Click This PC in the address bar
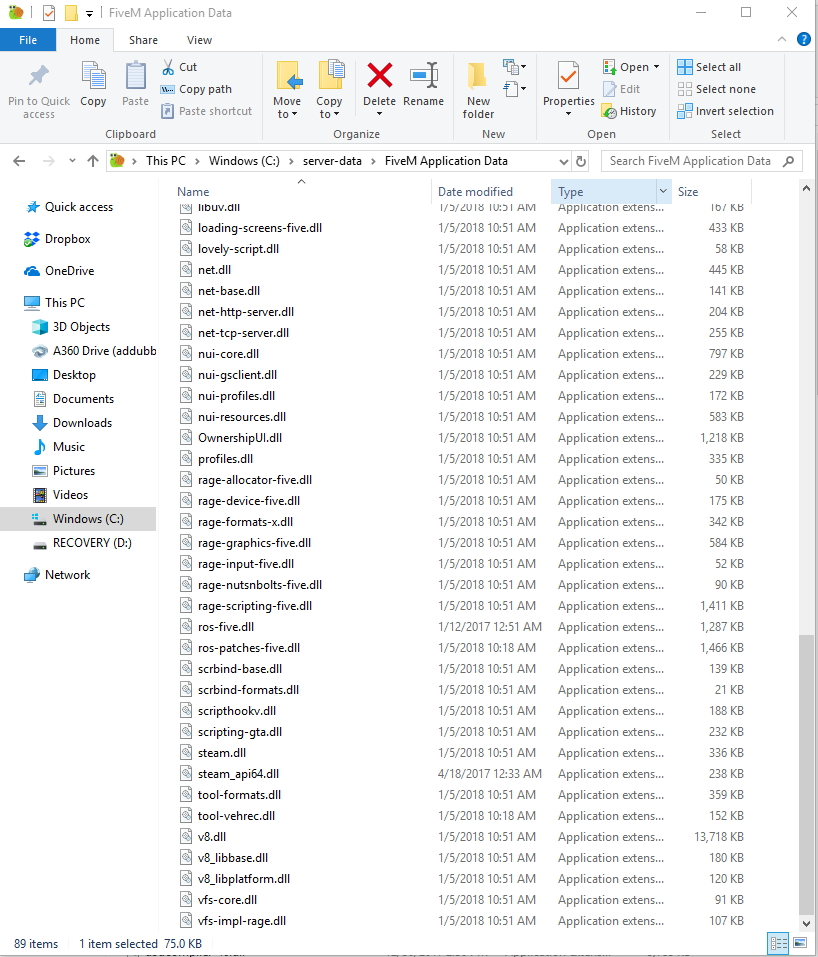 pos(165,161)
